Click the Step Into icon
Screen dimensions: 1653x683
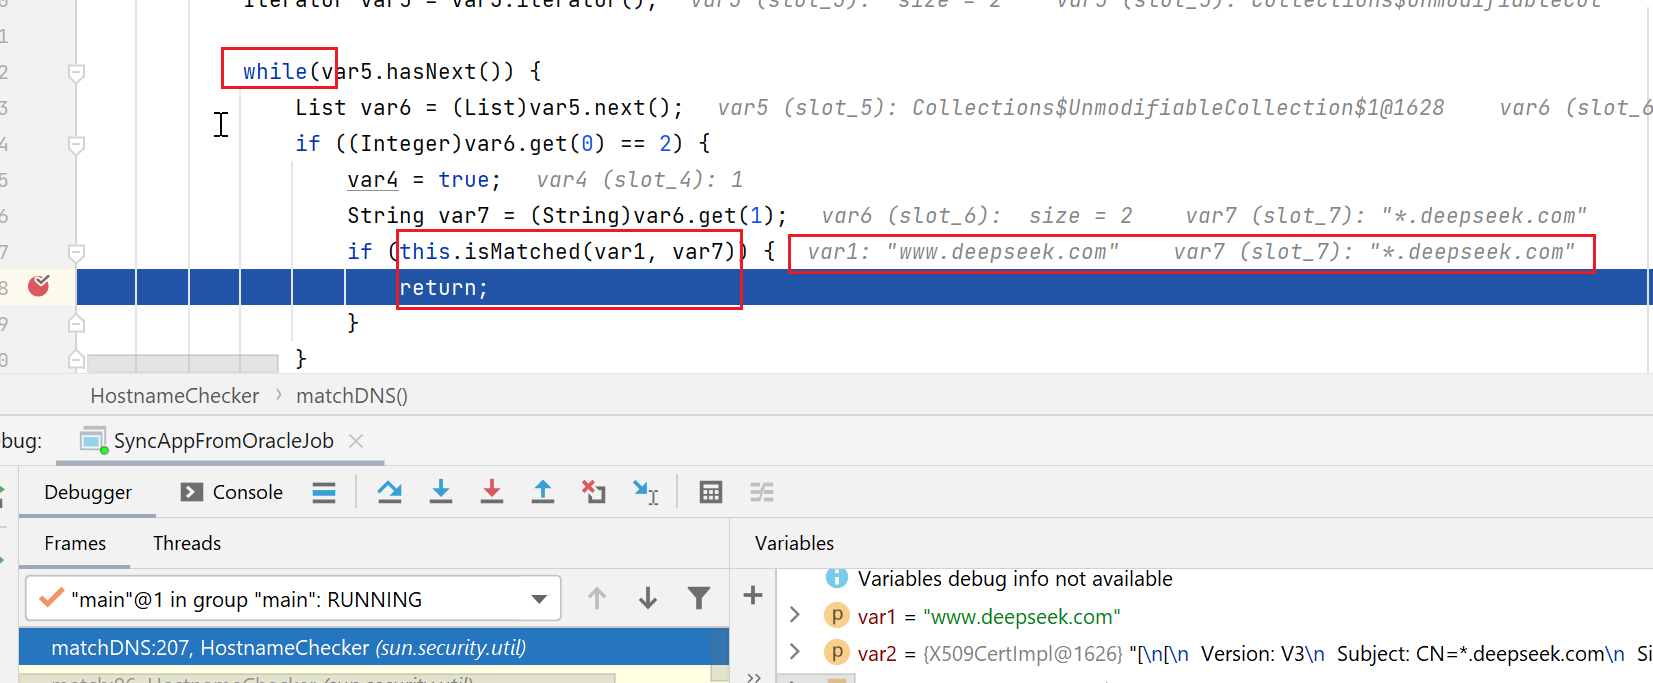(440, 492)
